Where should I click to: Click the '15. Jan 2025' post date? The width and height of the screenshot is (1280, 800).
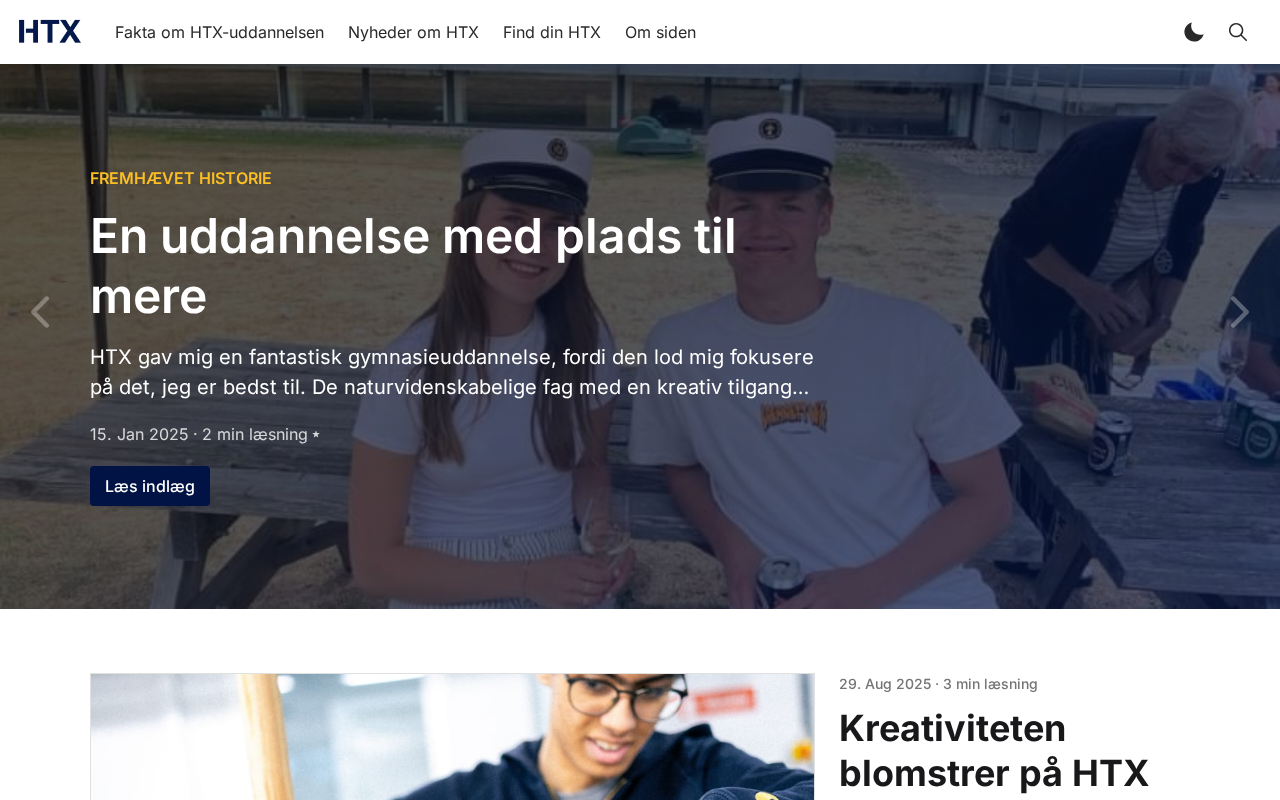click(x=139, y=434)
